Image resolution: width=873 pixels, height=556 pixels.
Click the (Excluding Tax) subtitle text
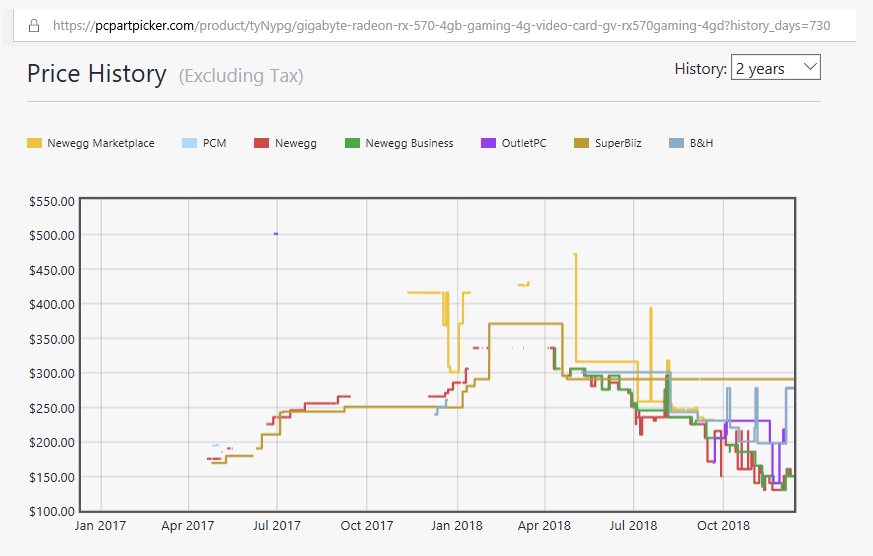pyautogui.click(x=241, y=76)
